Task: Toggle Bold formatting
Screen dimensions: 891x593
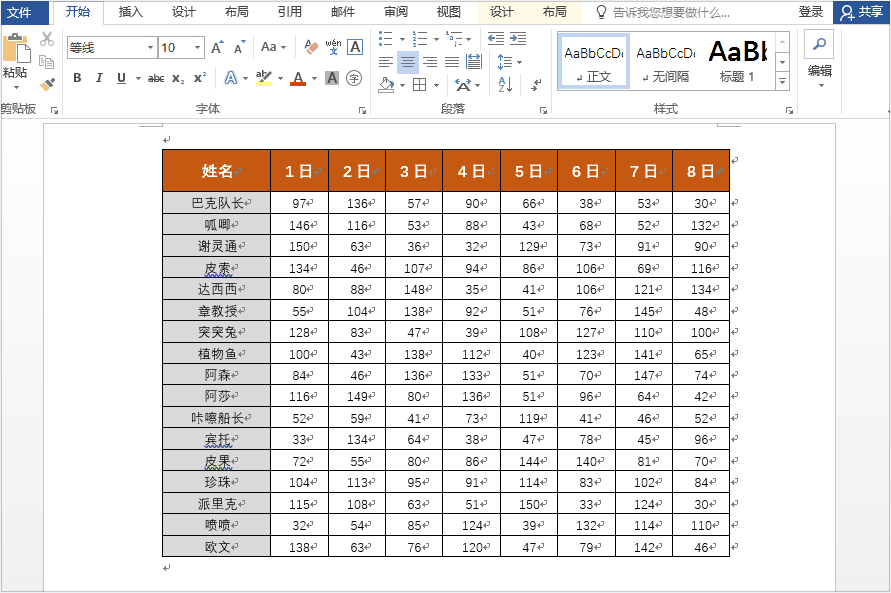Action: 77,78
